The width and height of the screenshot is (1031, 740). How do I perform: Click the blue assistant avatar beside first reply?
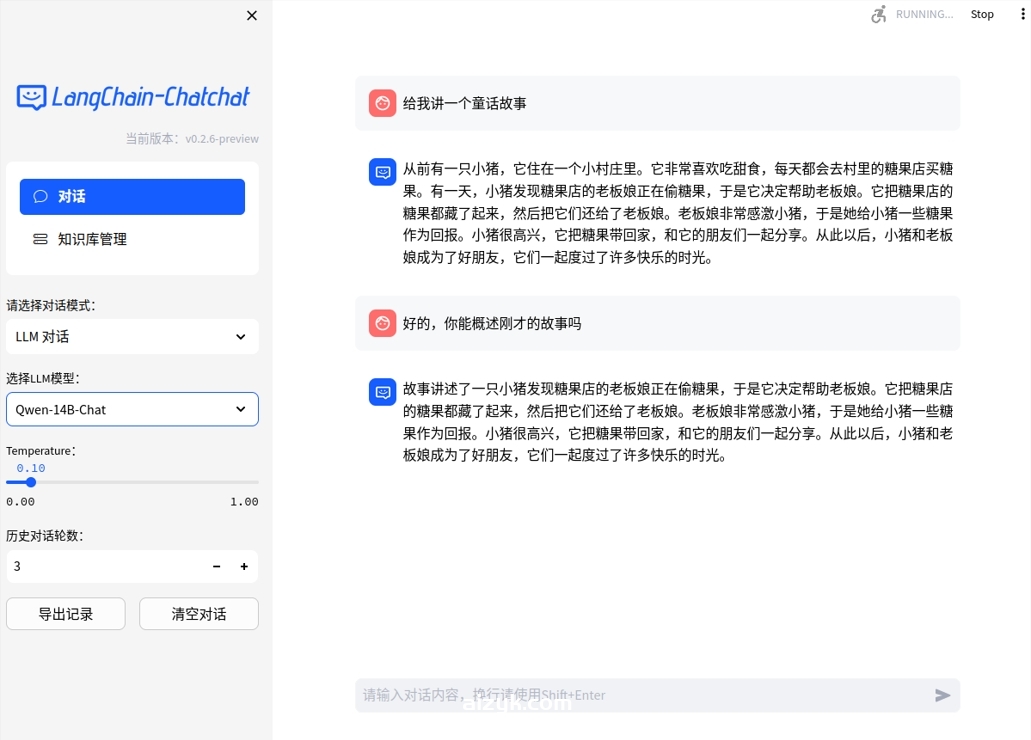pos(382,171)
